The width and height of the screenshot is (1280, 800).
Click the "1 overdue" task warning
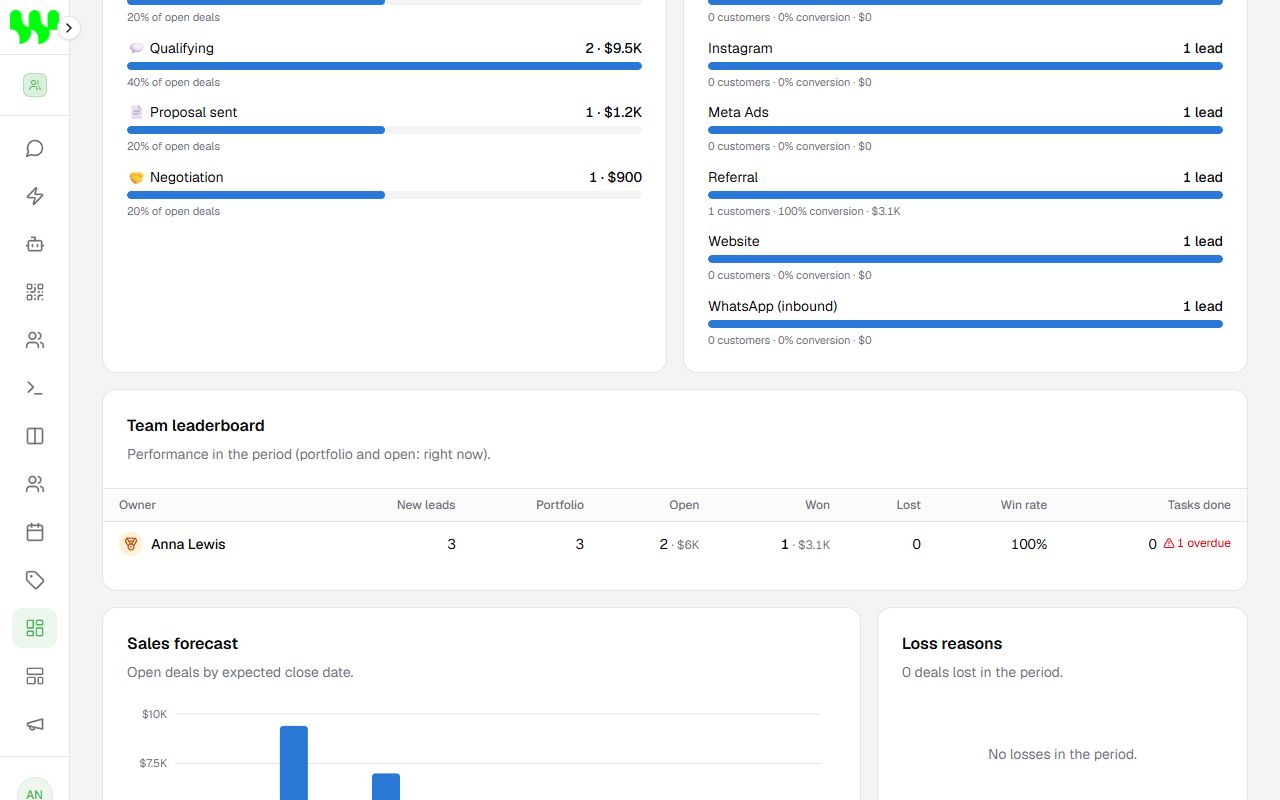(x=1197, y=544)
